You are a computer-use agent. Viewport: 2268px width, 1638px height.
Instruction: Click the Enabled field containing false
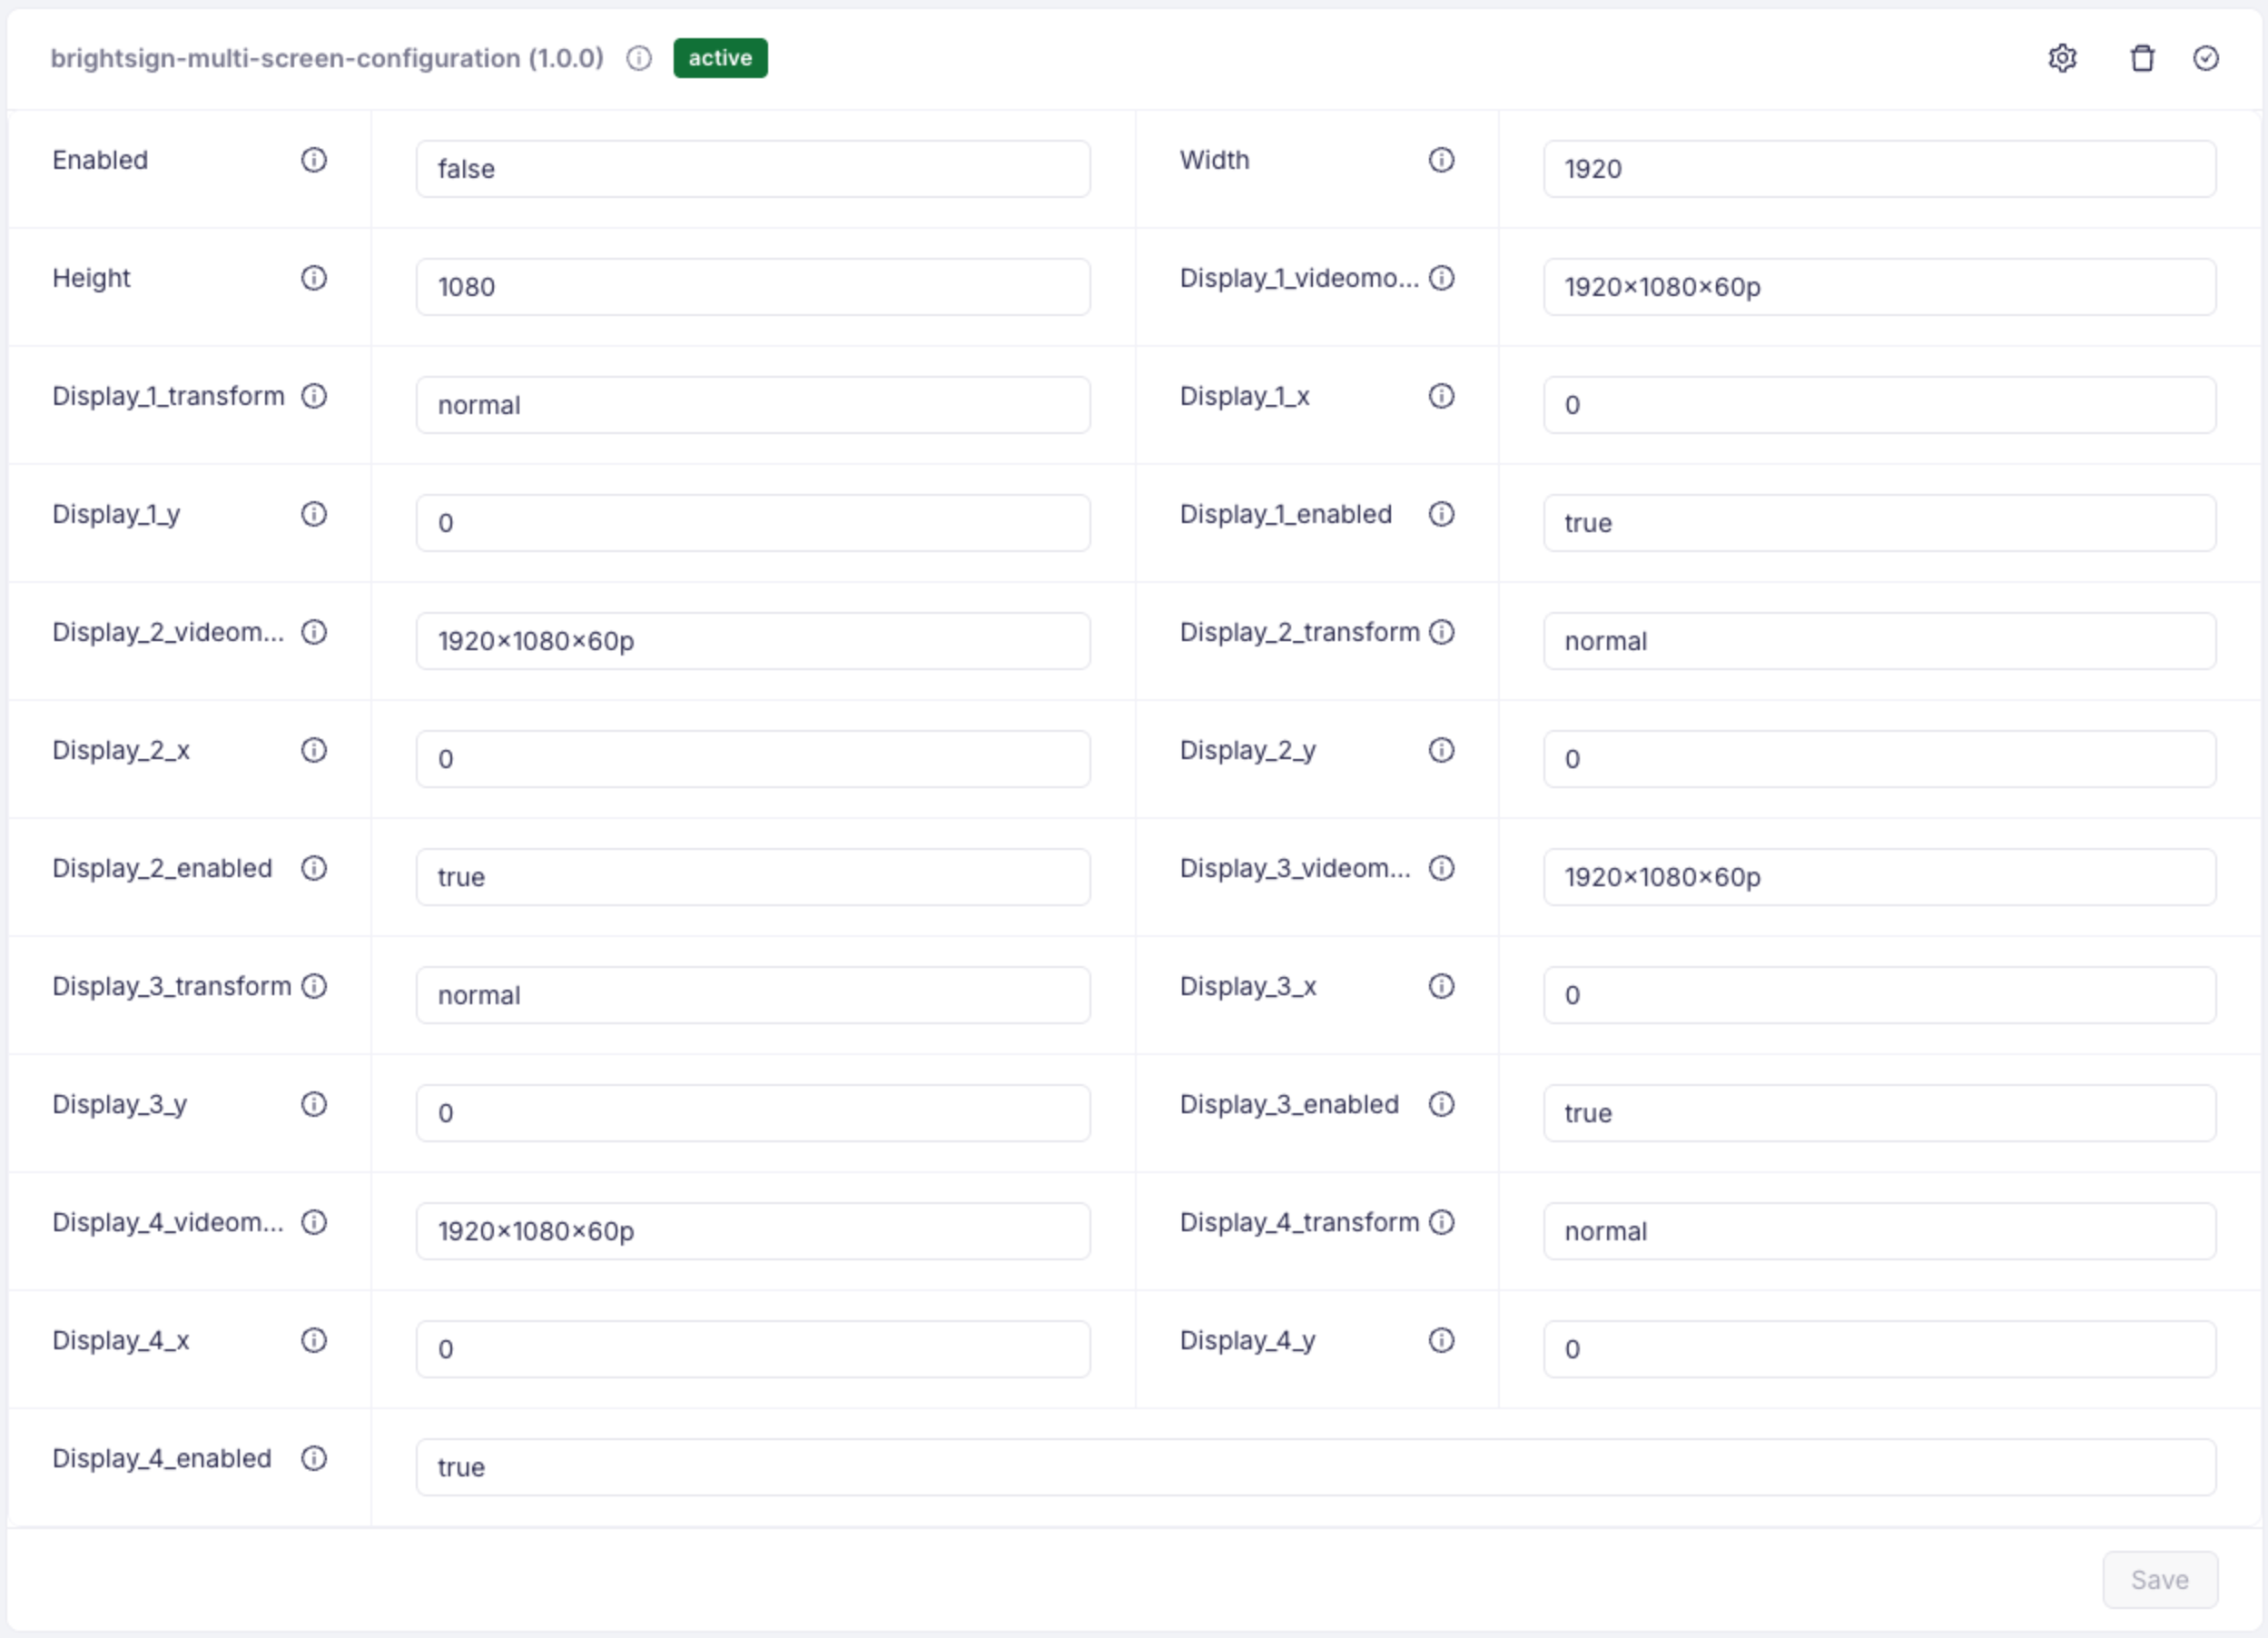(x=753, y=169)
